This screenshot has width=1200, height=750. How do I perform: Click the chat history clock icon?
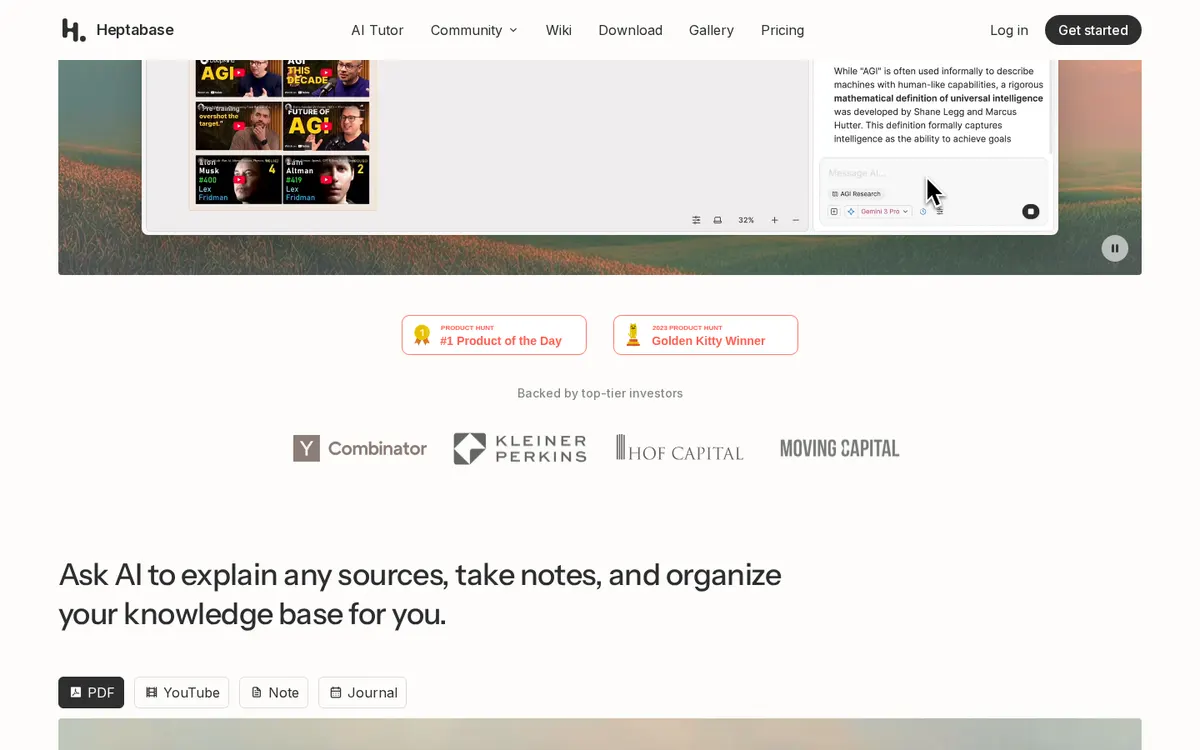[923, 211]
